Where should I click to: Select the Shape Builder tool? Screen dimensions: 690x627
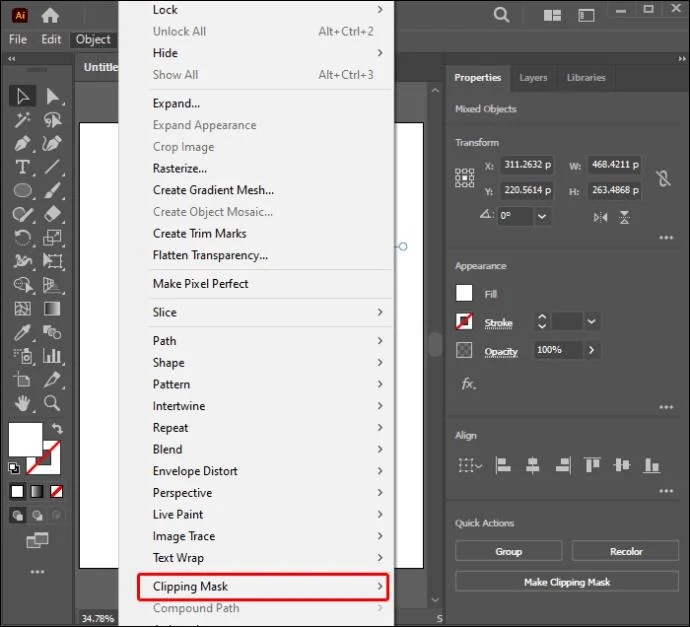click(x=22, y=285)
